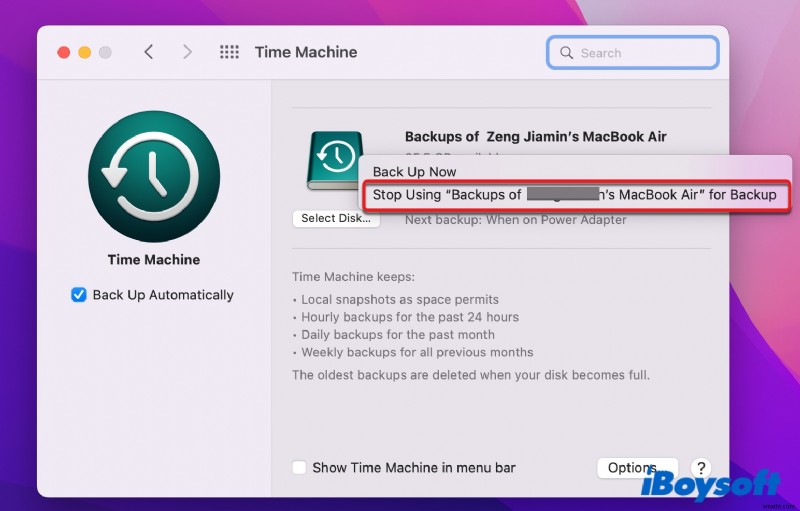Click 'Local snapshots as space permits'

click(400, 299)
